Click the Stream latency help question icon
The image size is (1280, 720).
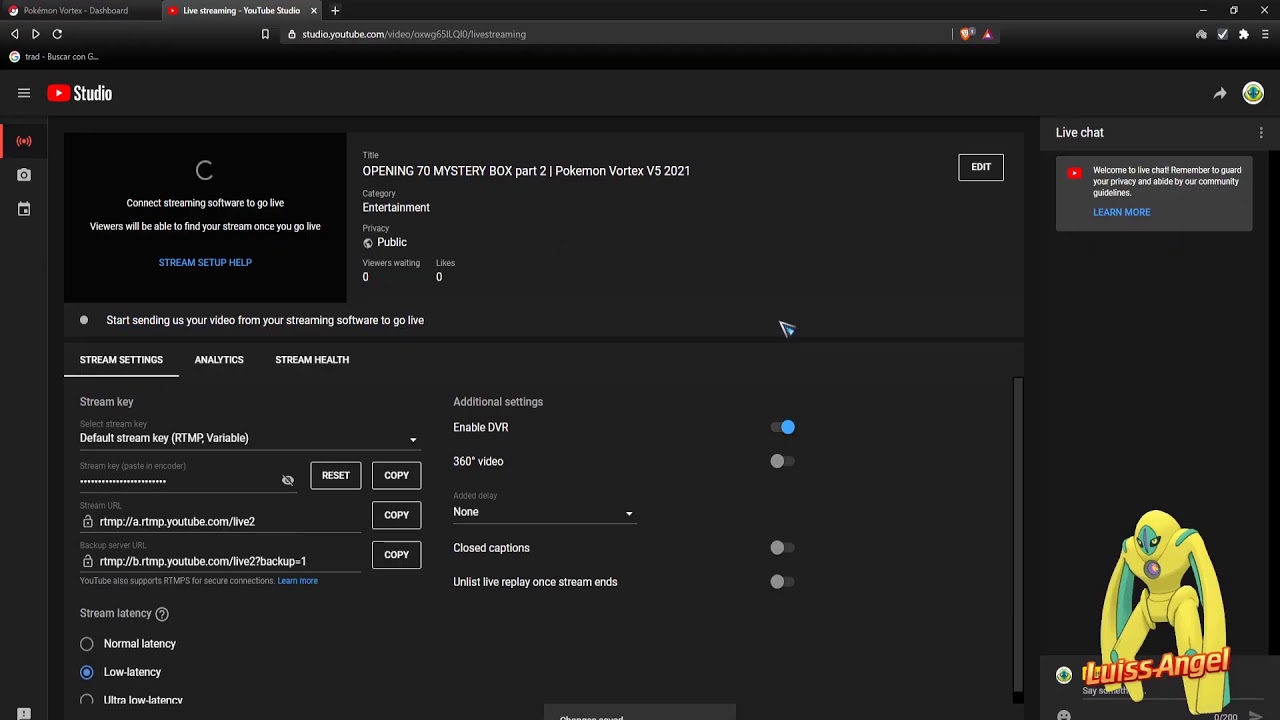(x=162, y=613)
